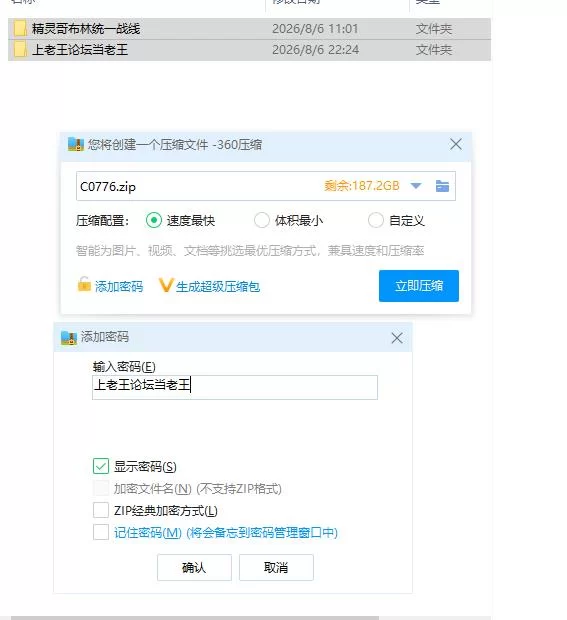Tick the 记住密码 checkbox
The height and width of the screenshot is (620, 567).
click(101, 532)
